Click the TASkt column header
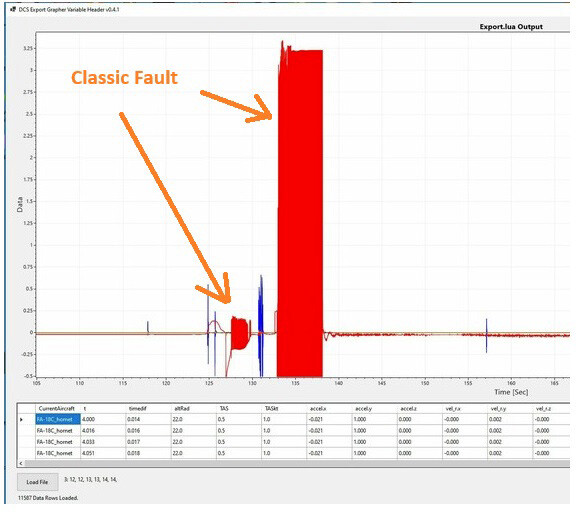 point(284,408)
